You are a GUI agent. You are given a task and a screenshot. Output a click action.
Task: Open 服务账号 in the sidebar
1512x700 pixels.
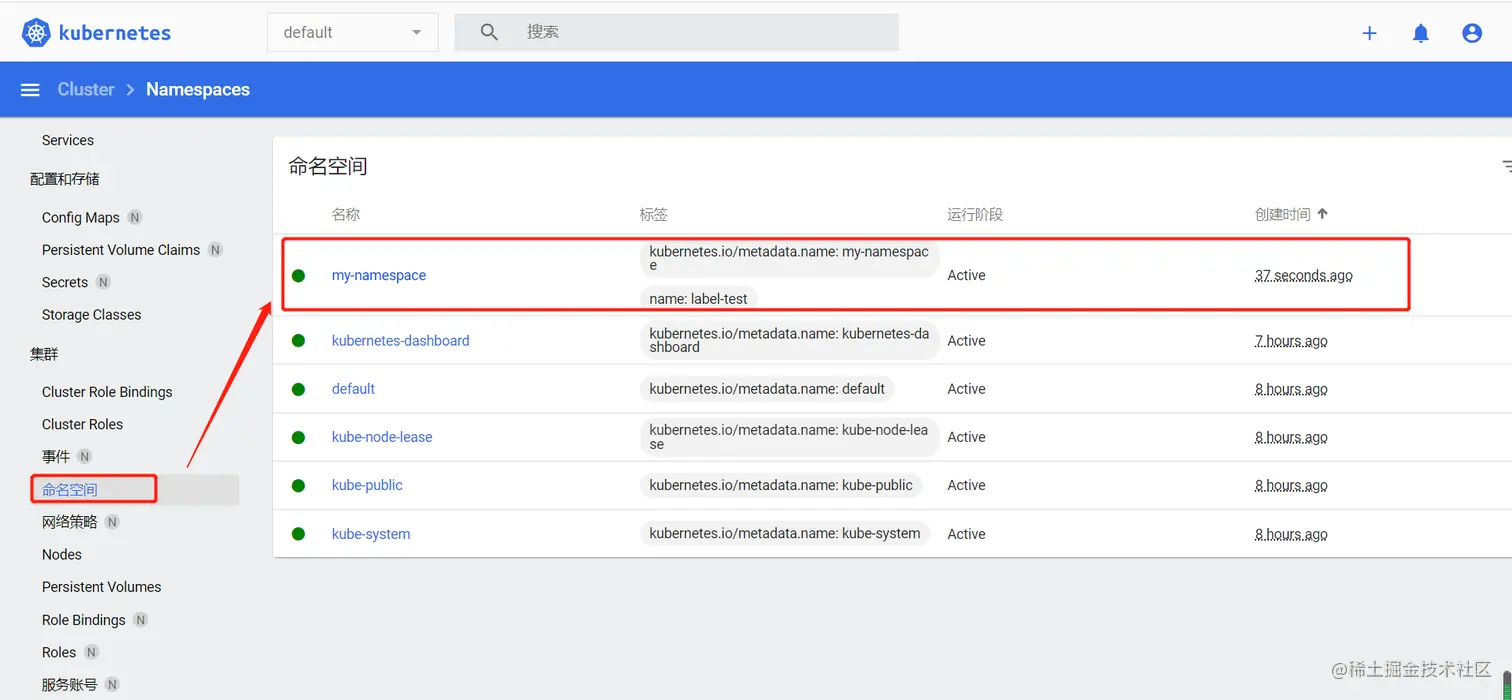[70, 685]
